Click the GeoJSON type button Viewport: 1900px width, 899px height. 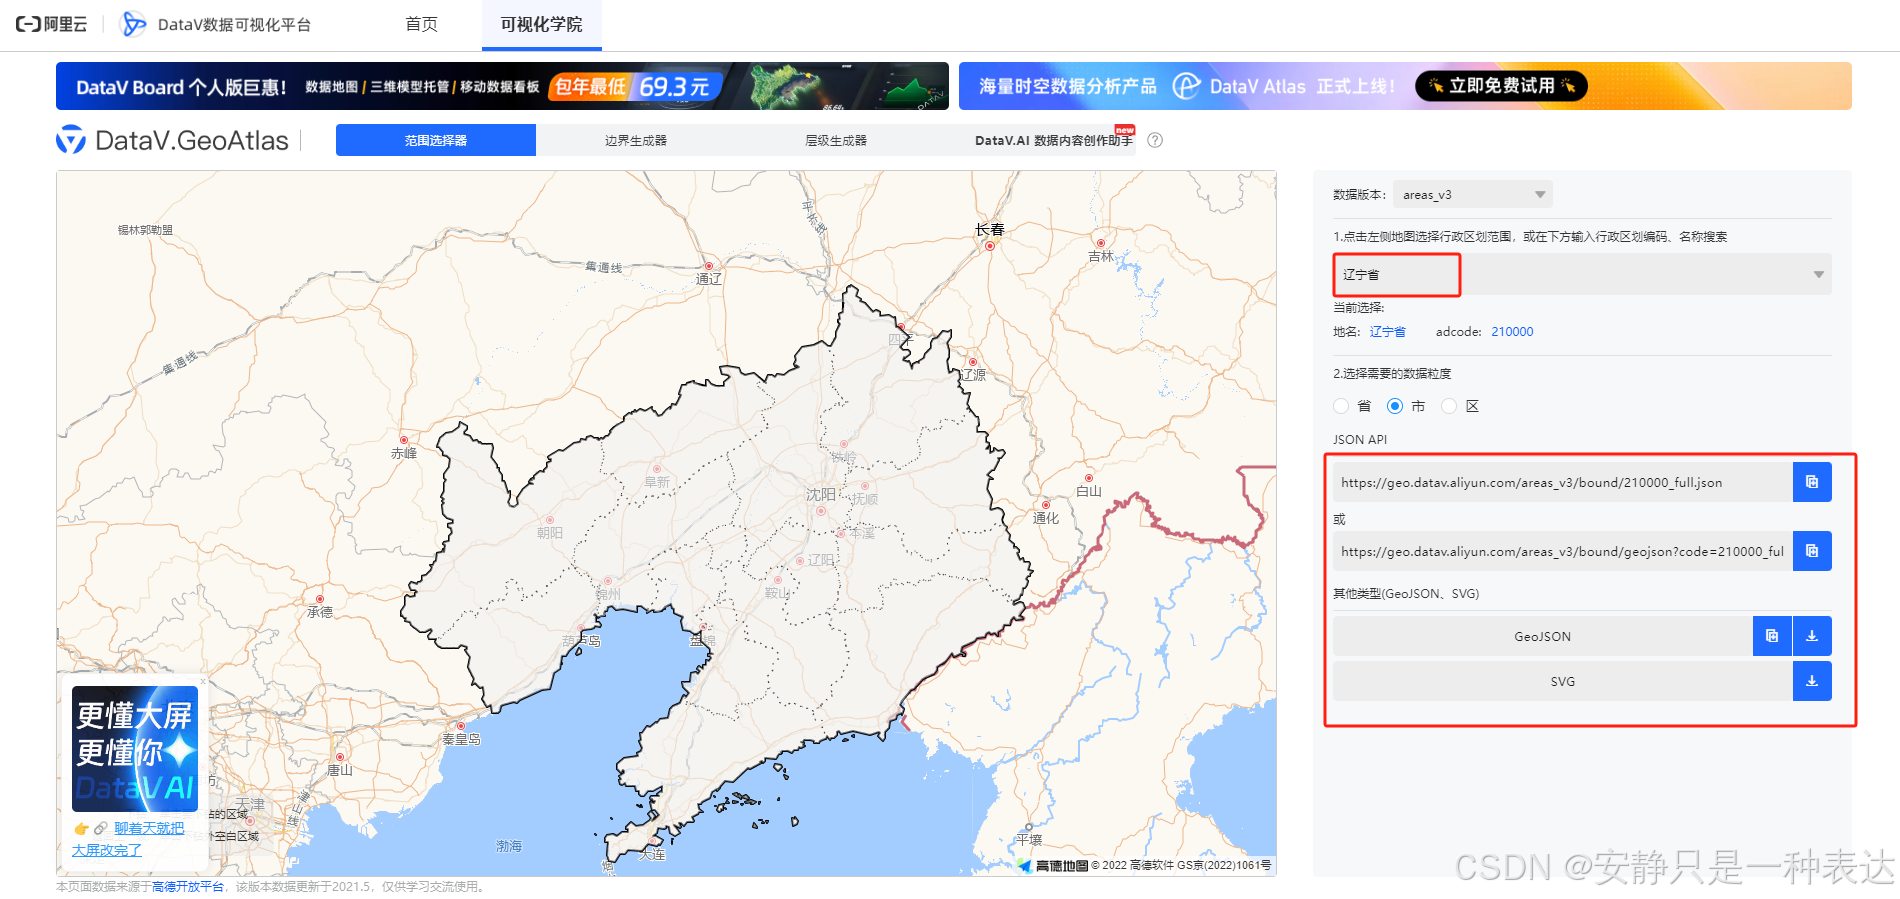1542,636
